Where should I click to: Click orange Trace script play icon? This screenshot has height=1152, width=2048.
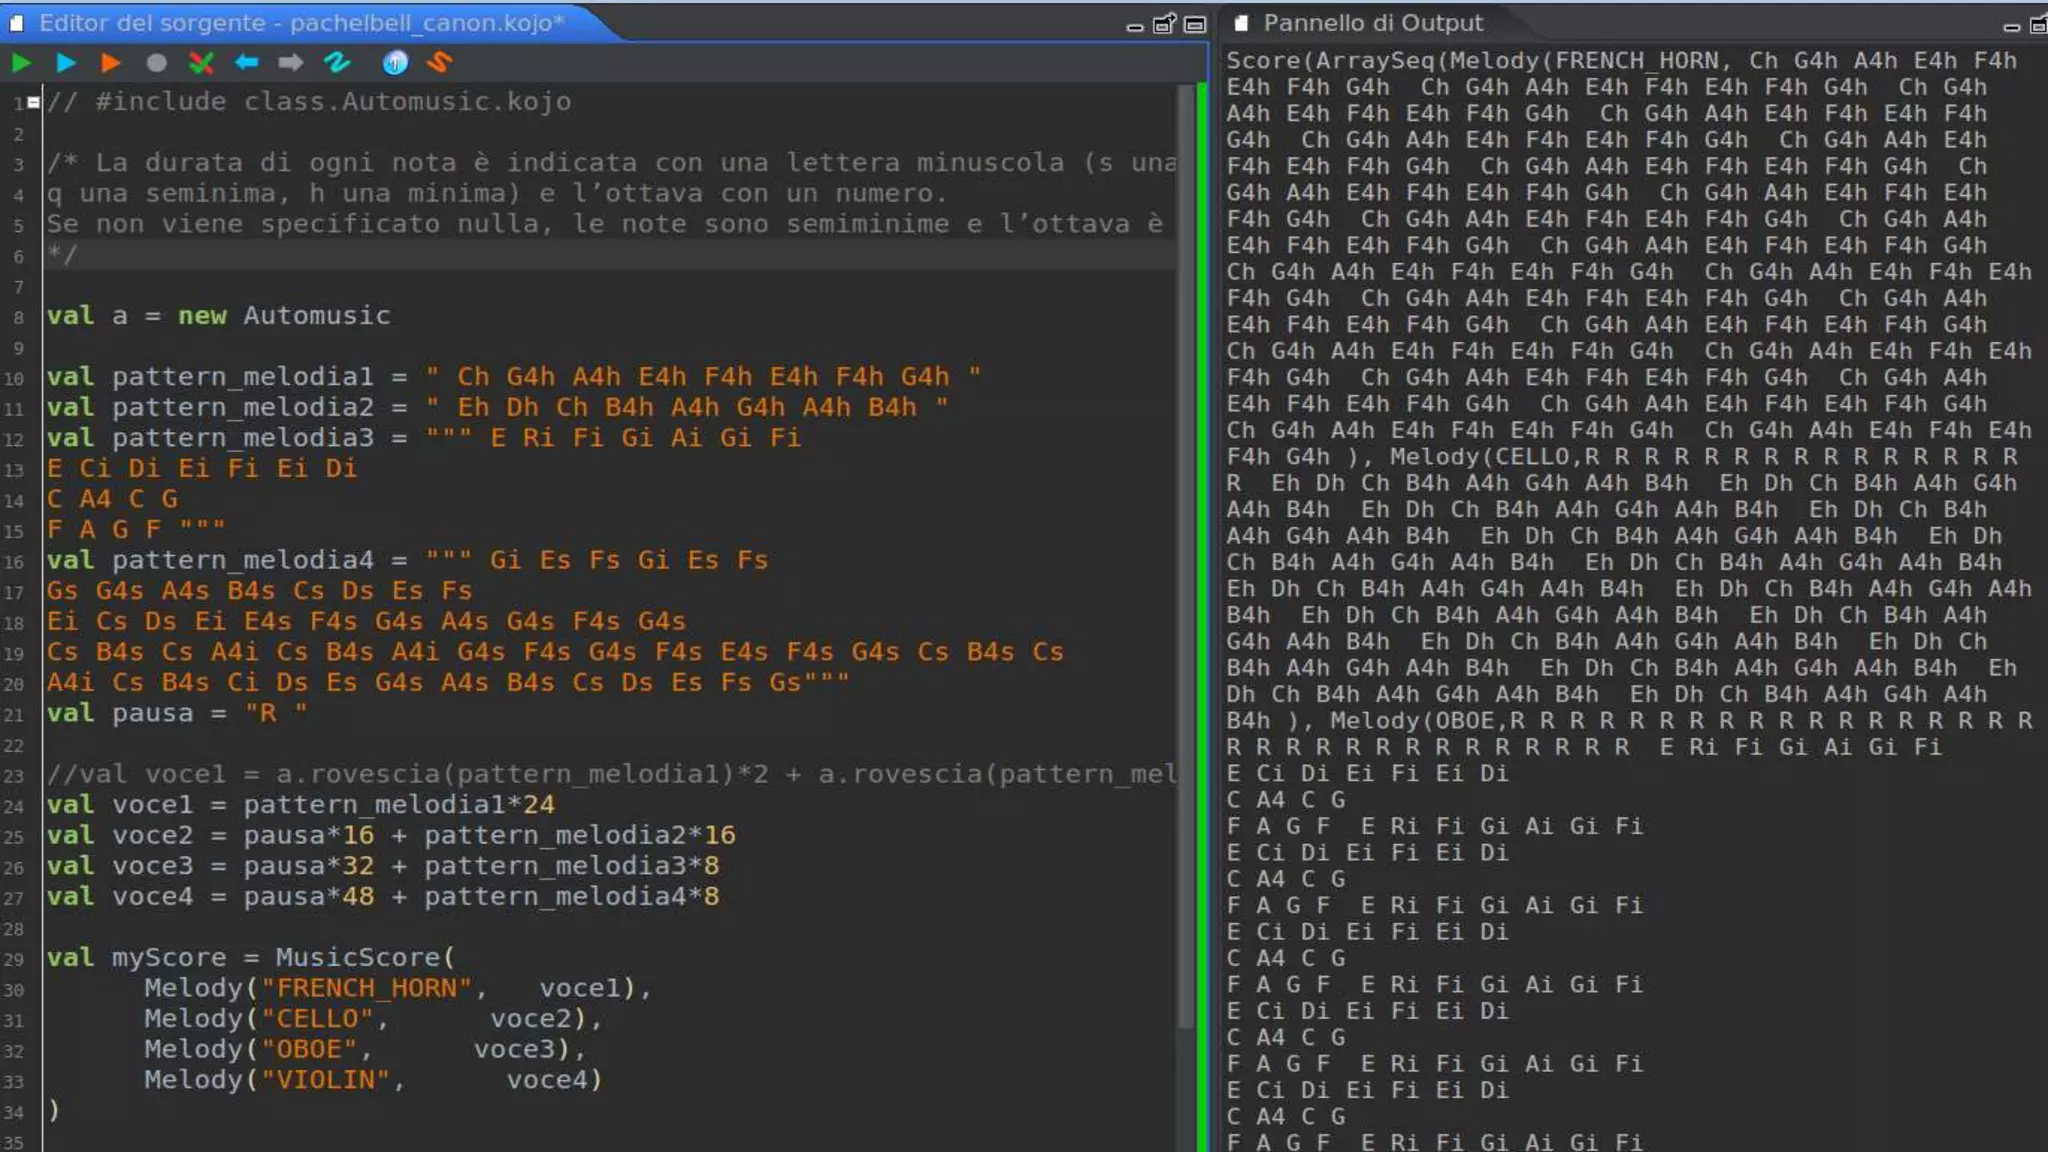(x=110, y=63)
